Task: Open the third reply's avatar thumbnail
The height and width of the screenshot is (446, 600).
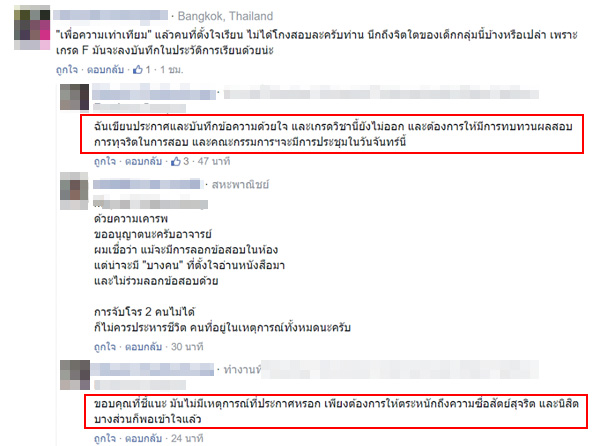Action: [75, 375]
